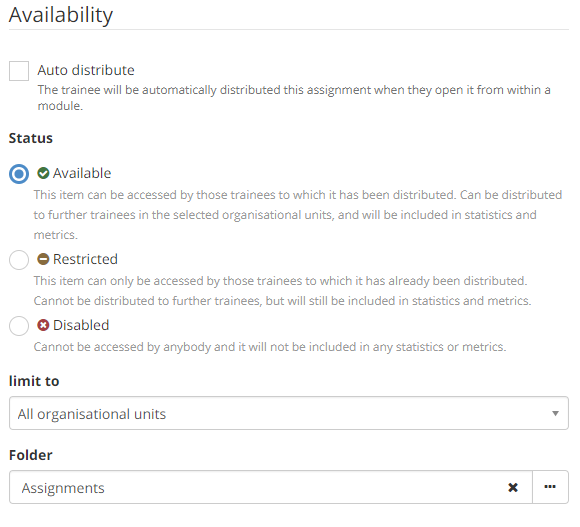Click the Folder field label

click(31, 455)
